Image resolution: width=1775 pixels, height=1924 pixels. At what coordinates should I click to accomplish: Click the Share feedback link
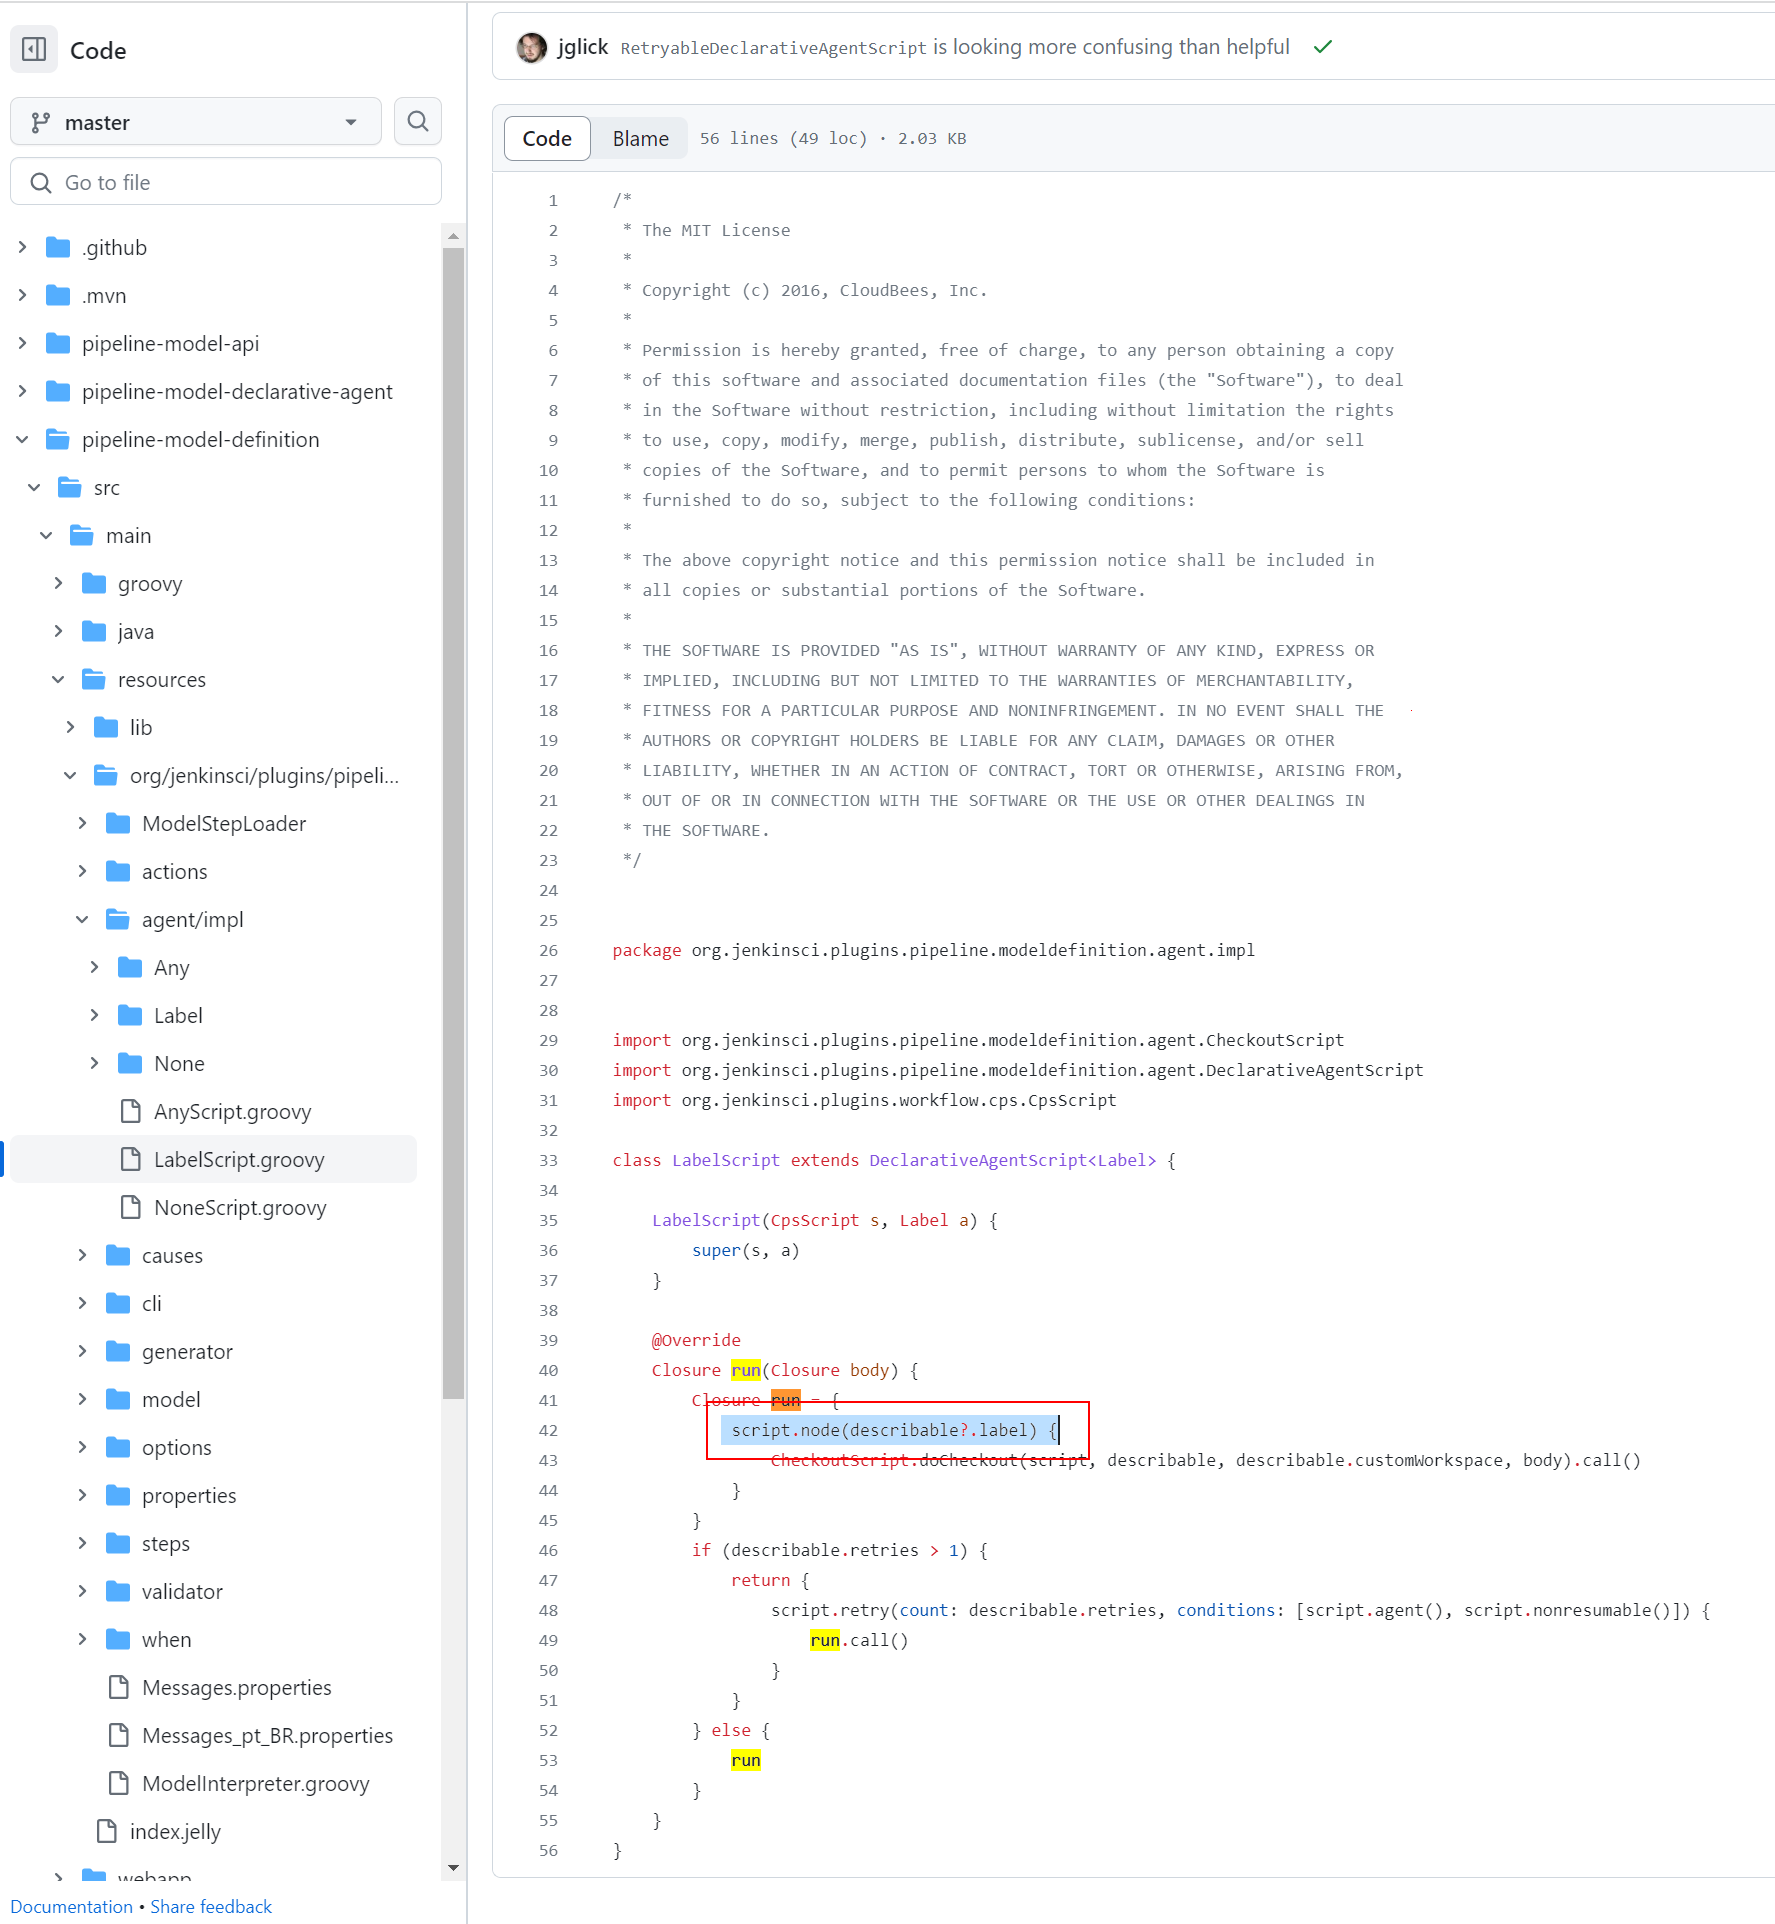coord(211,1906)
